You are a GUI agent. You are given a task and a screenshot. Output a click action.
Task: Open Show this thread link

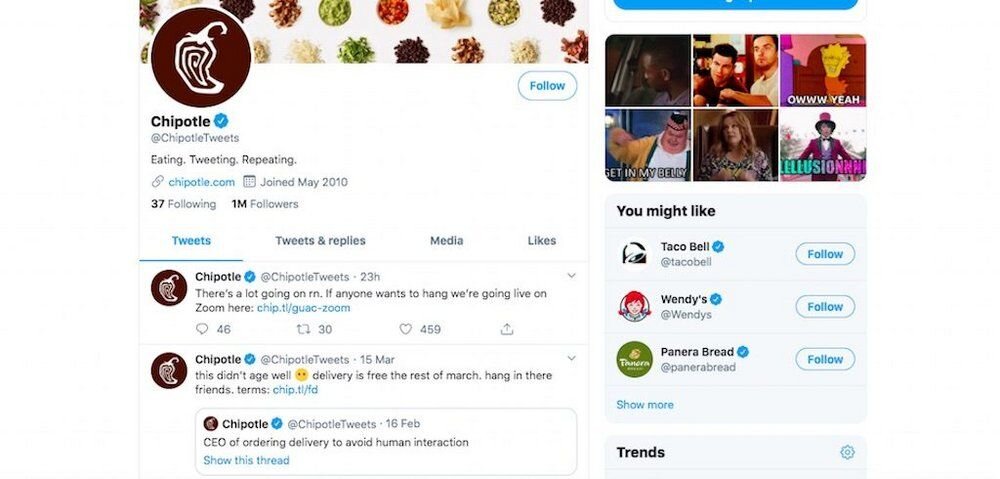pyautogui.click(x=246, y=460)
